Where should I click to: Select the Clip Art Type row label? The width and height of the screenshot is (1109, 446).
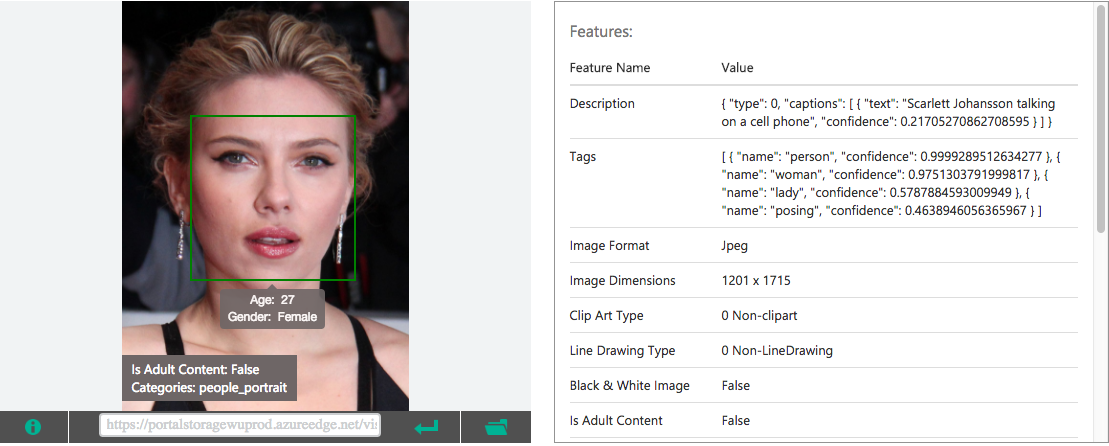[606, 315]
